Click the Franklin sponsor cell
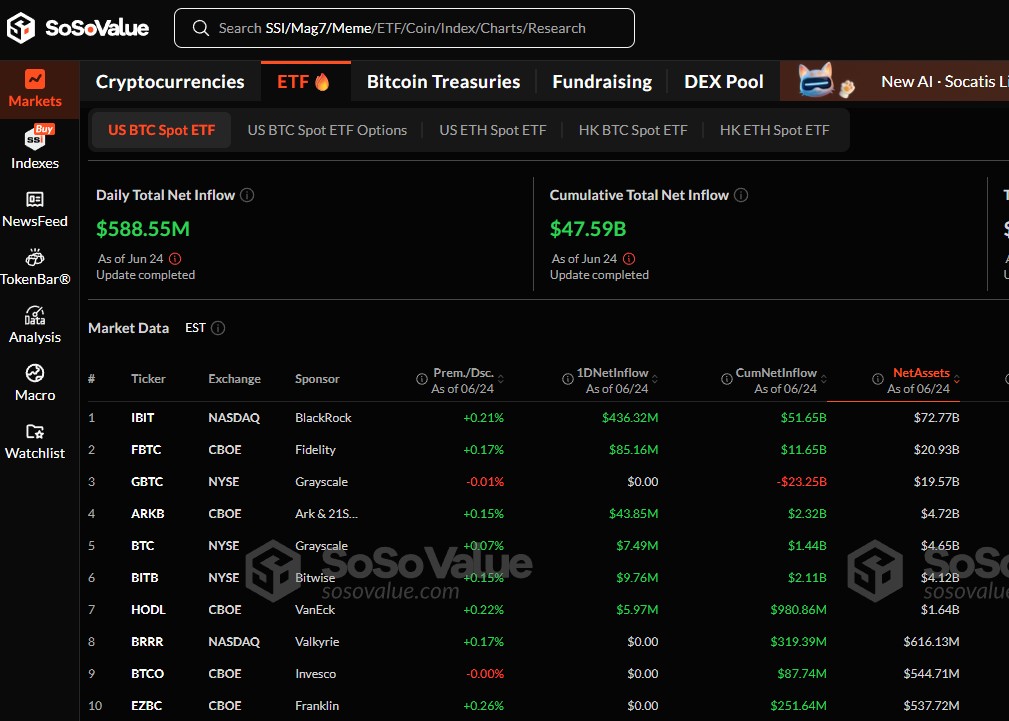The height and width of the screenshot is (721, 1009). [x=317, y=706]
